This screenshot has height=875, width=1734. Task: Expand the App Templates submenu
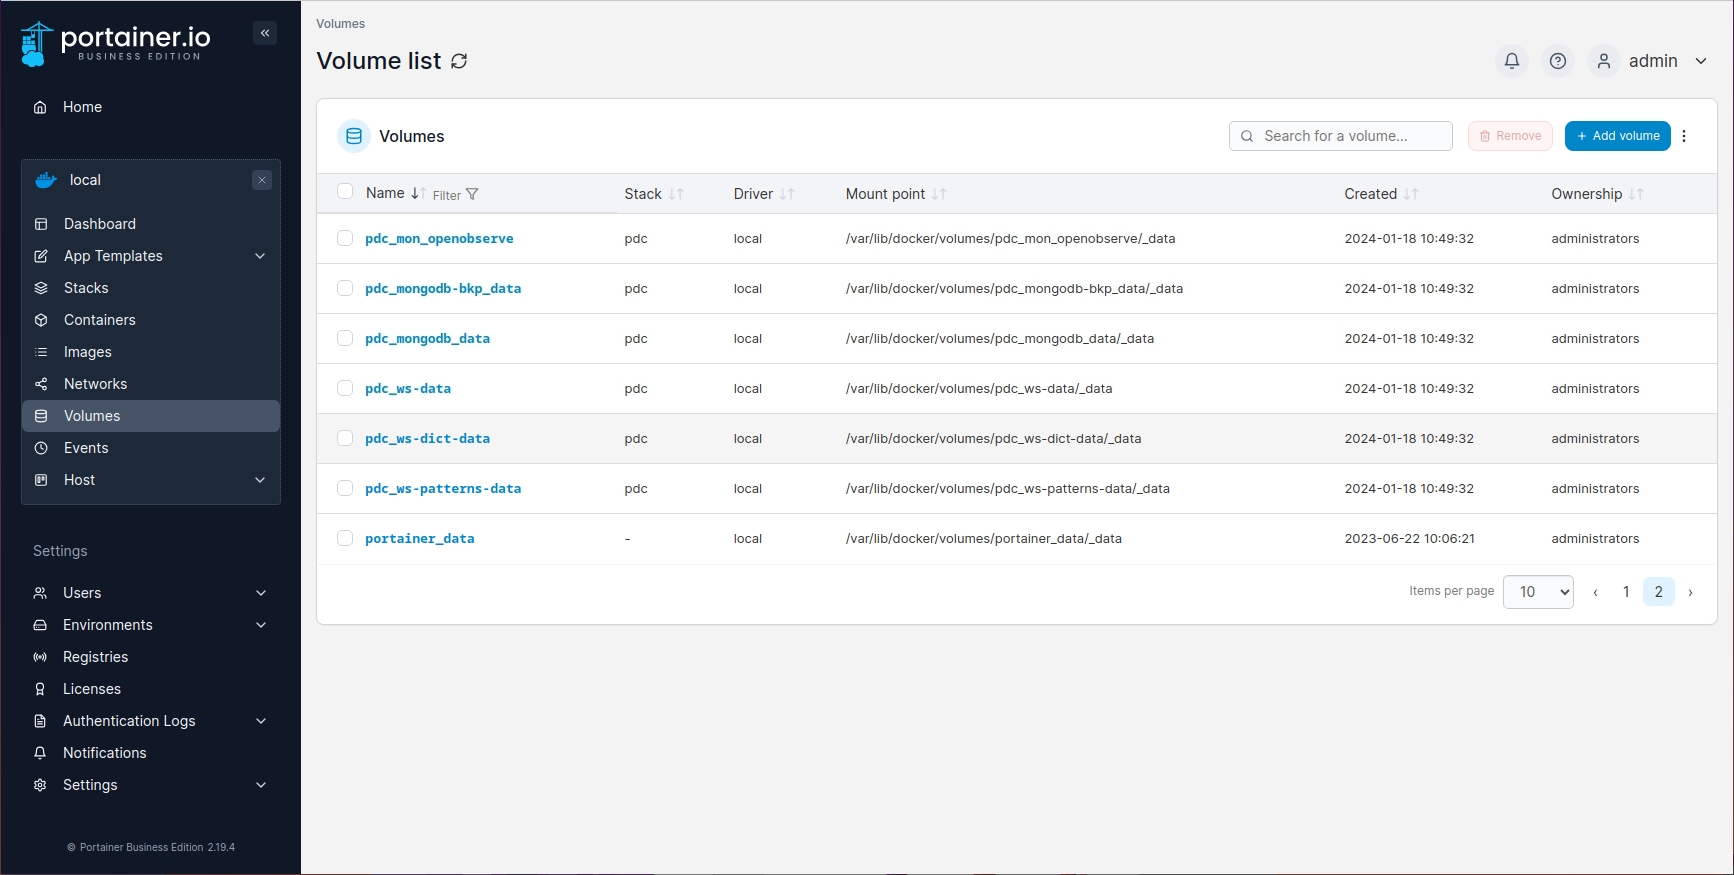tap(260, 256)
